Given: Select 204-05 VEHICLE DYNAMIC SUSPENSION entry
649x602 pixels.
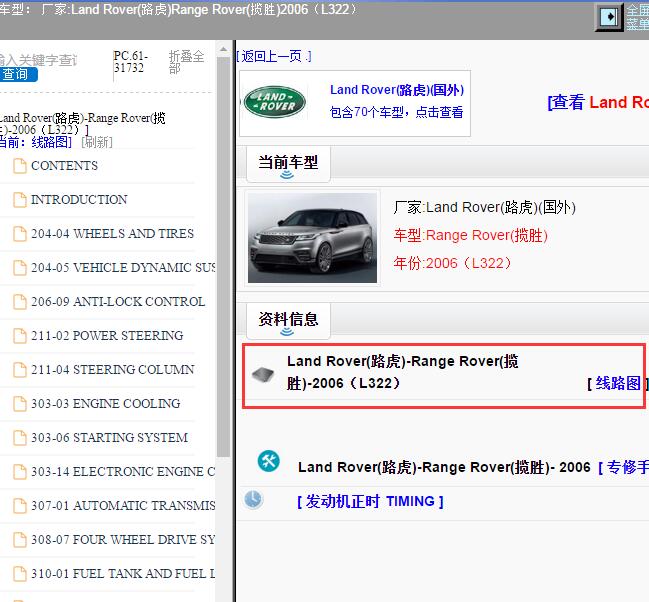Looking at the screenshot, I should pos(123,267).
